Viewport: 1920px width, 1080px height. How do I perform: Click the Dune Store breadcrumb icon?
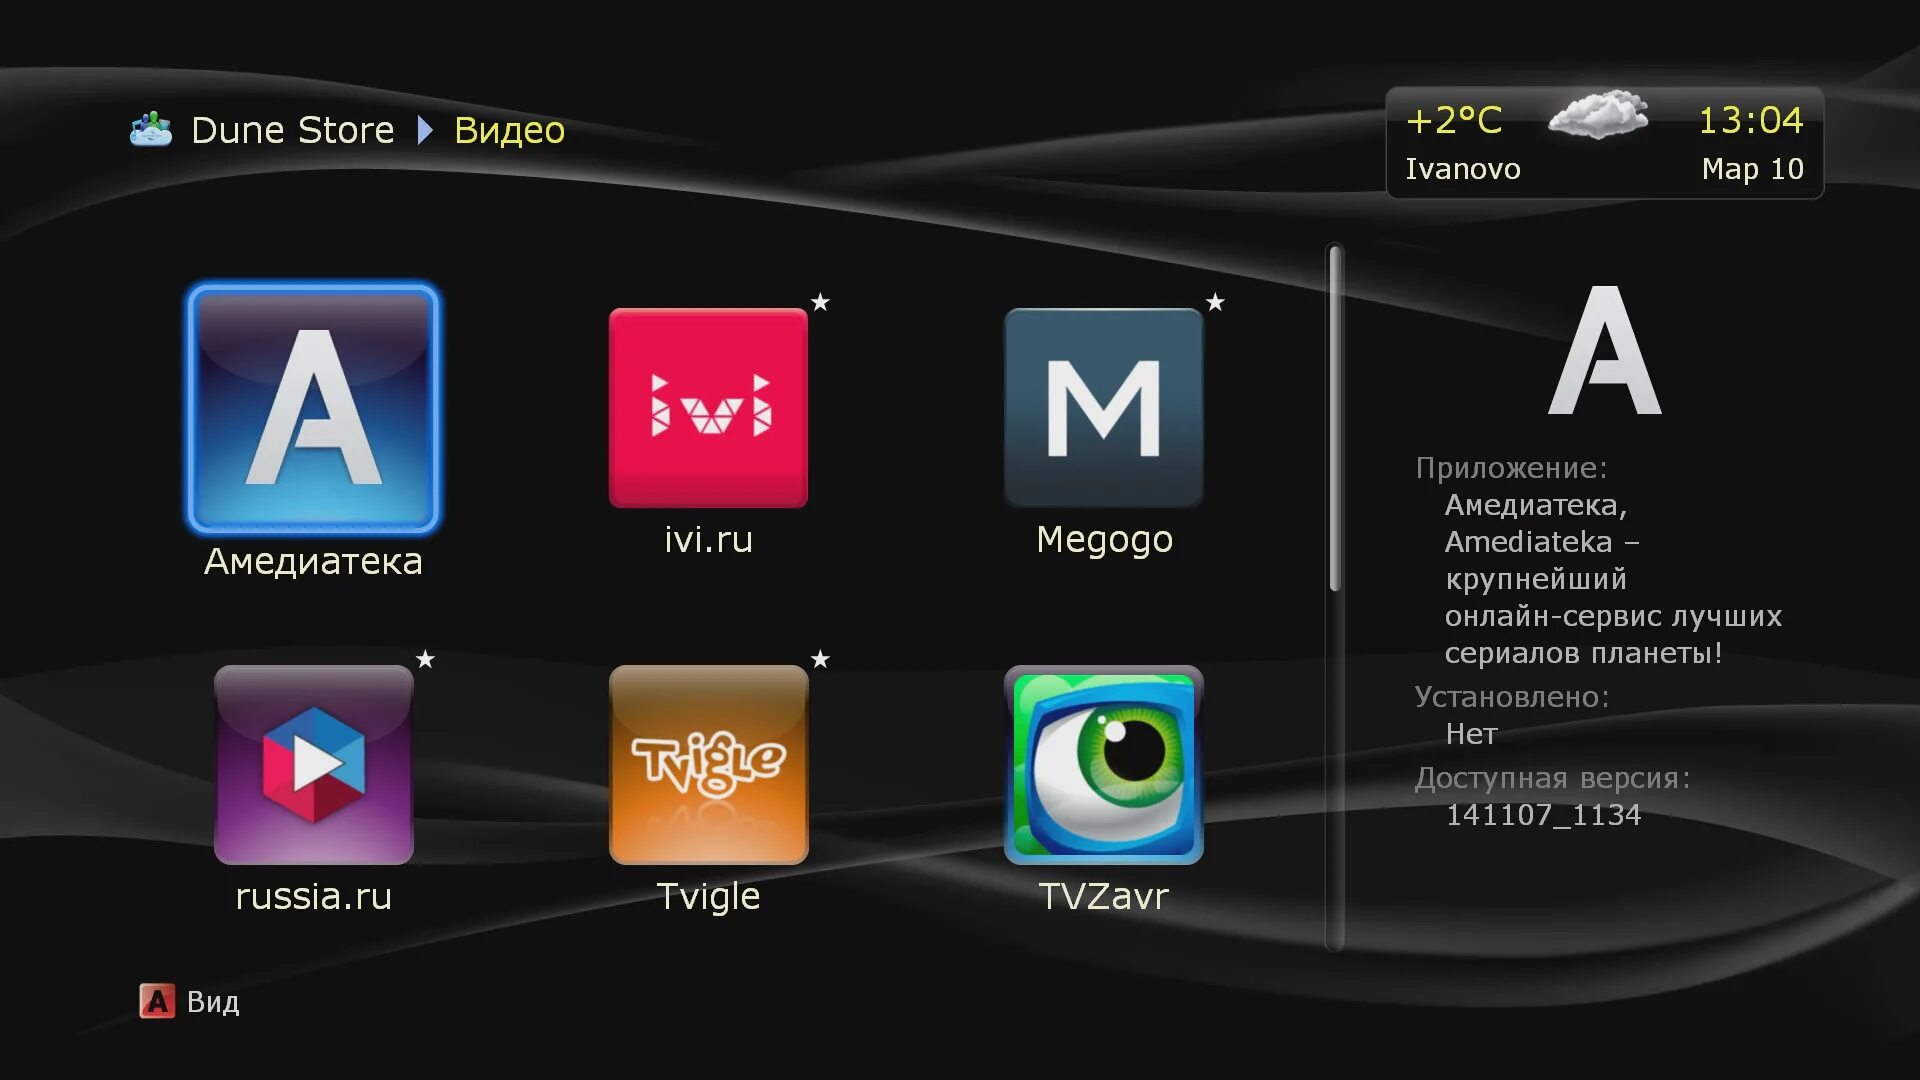(x=149, y=127)
